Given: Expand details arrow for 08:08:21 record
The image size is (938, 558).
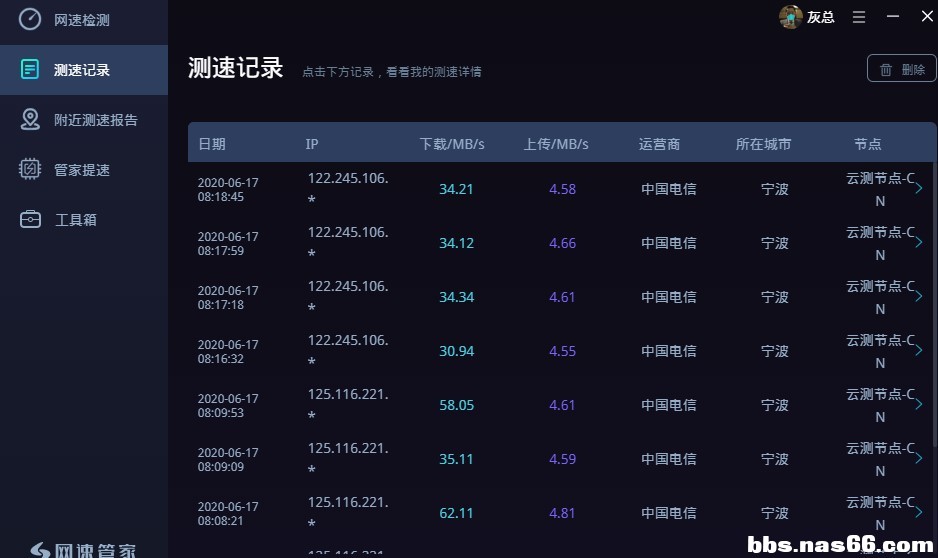Looking at the screenshot, I should coord(918,512).
